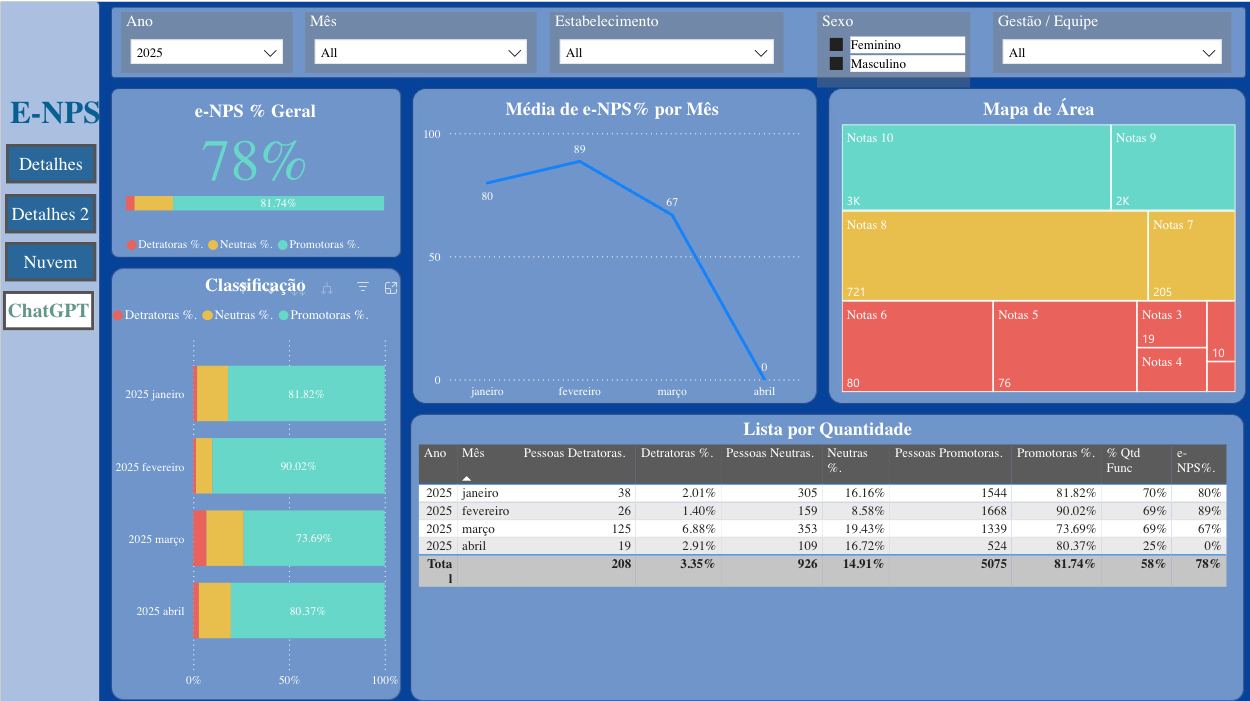Viewport: 1250px width, 701px height.
Task: Open the Estabelecimento dropdown
Action: click(666, 52)
